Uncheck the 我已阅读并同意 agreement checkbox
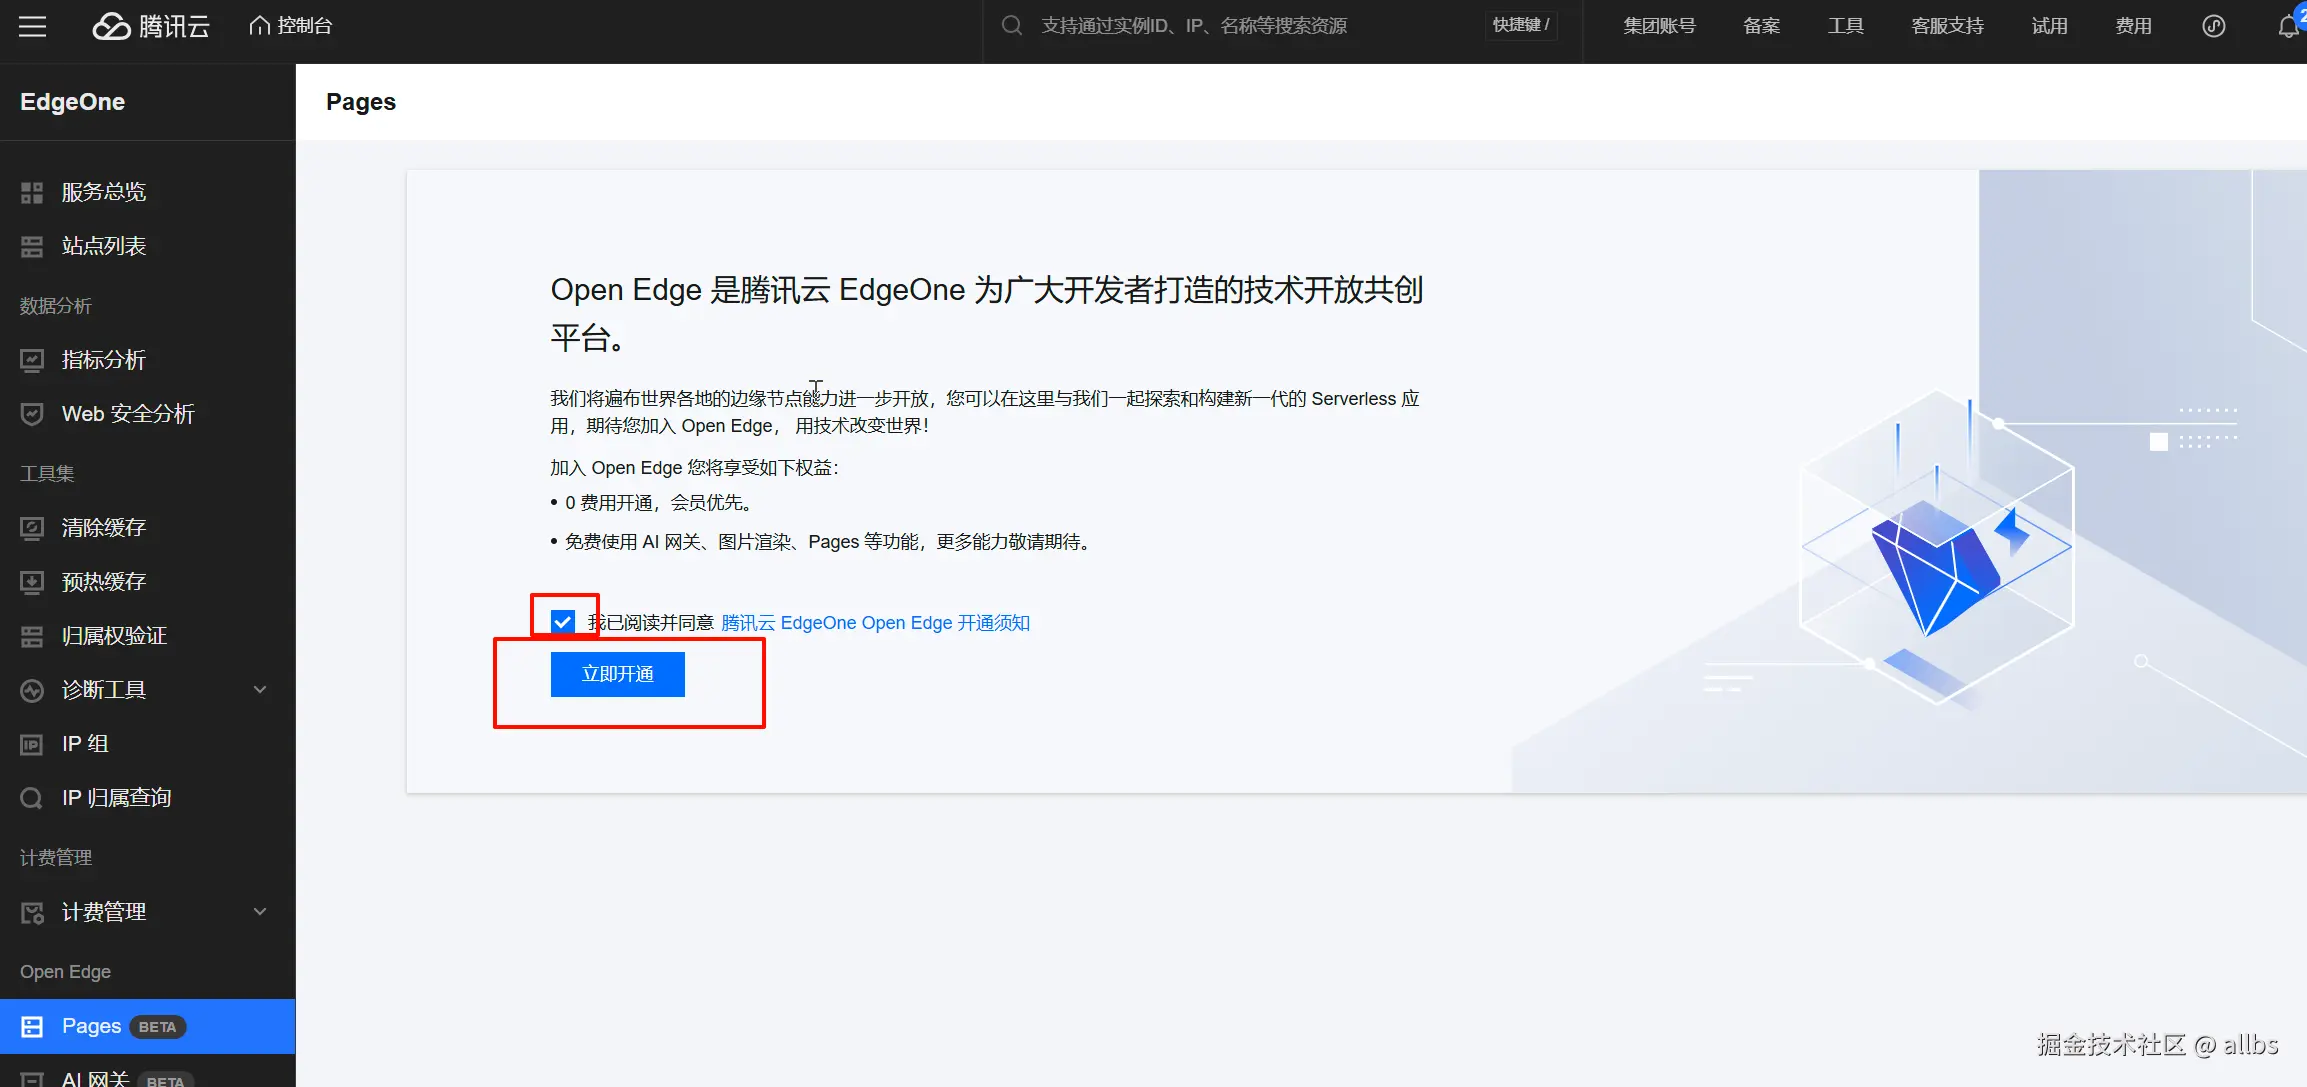Viewport: 2307px width, 1087px height. tap(563, 620)
